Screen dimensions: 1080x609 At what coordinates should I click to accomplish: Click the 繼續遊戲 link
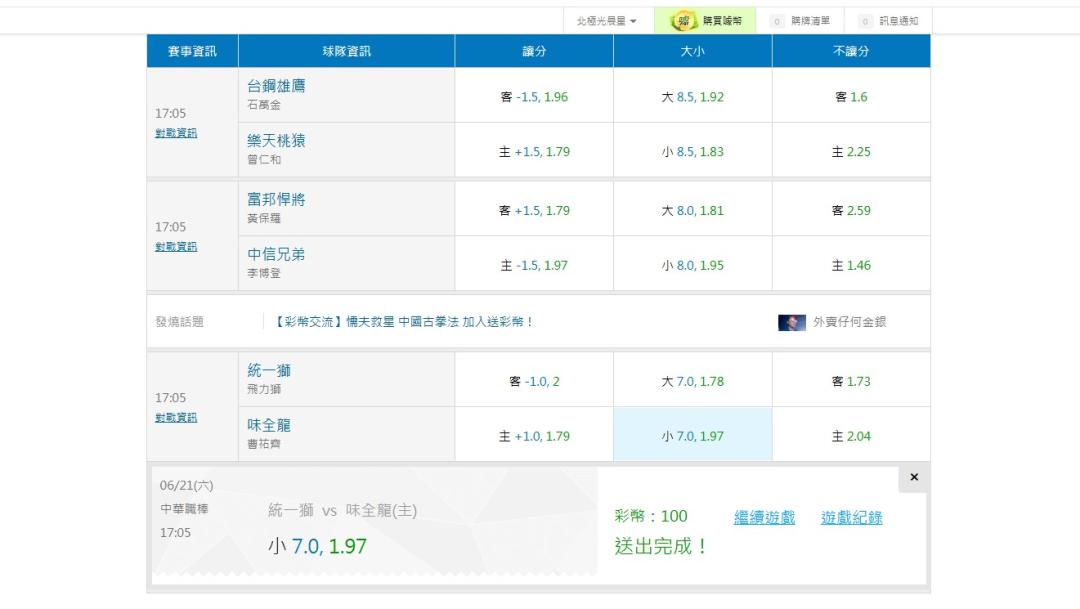point(764,517)
